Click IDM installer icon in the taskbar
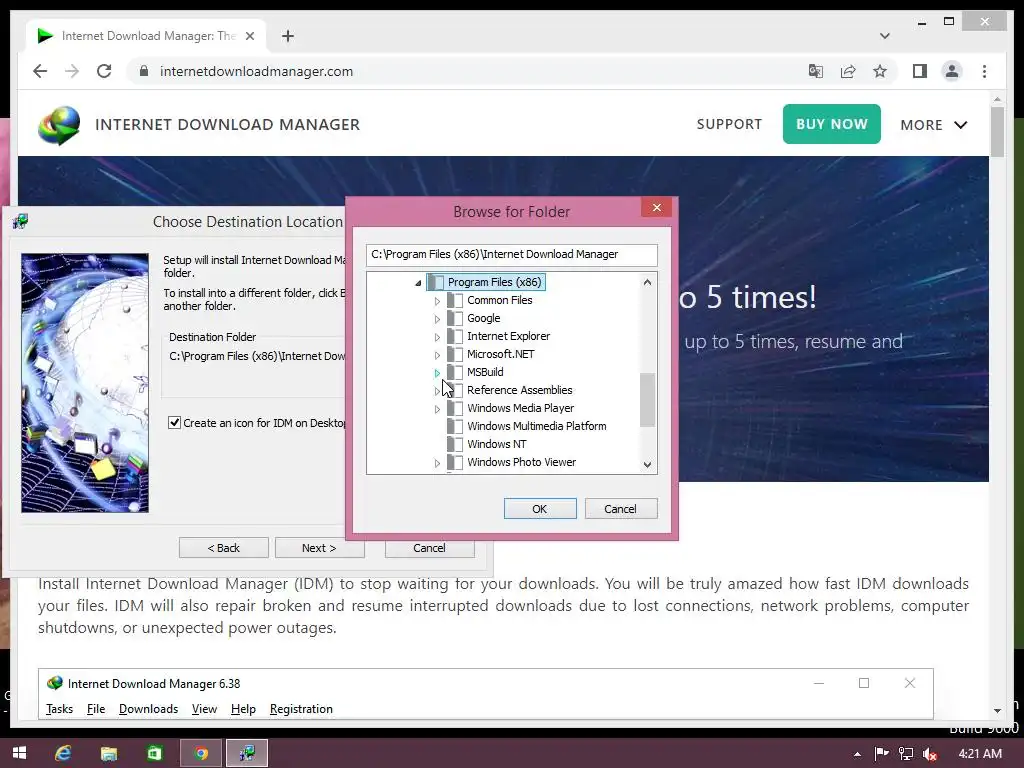The image size is (1024, 768). [247, 753]
